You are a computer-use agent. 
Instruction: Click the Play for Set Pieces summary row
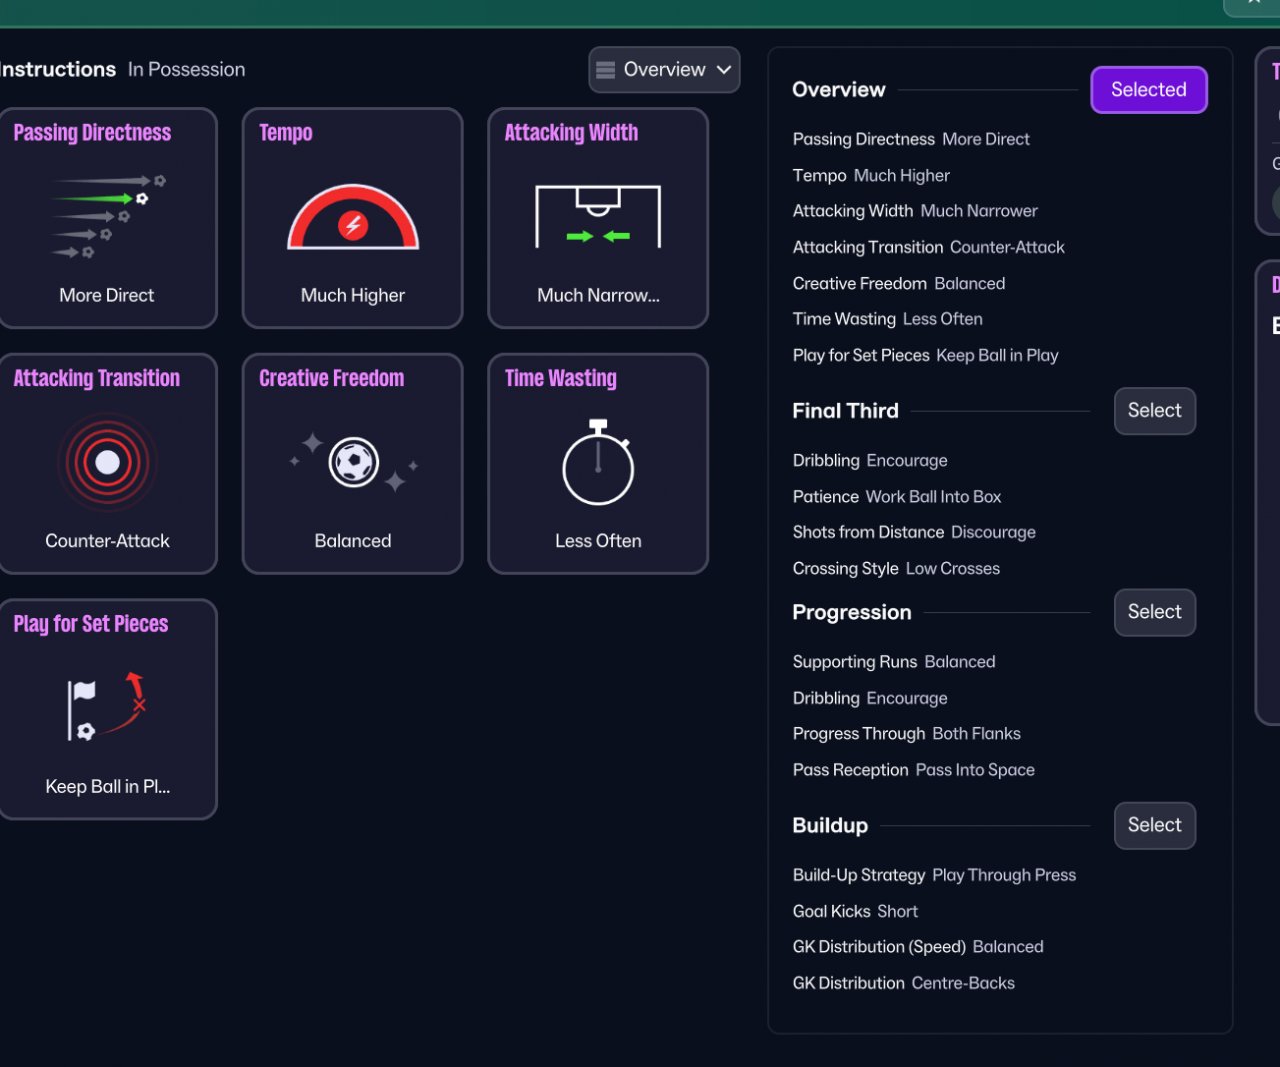[x=926, y=355]
